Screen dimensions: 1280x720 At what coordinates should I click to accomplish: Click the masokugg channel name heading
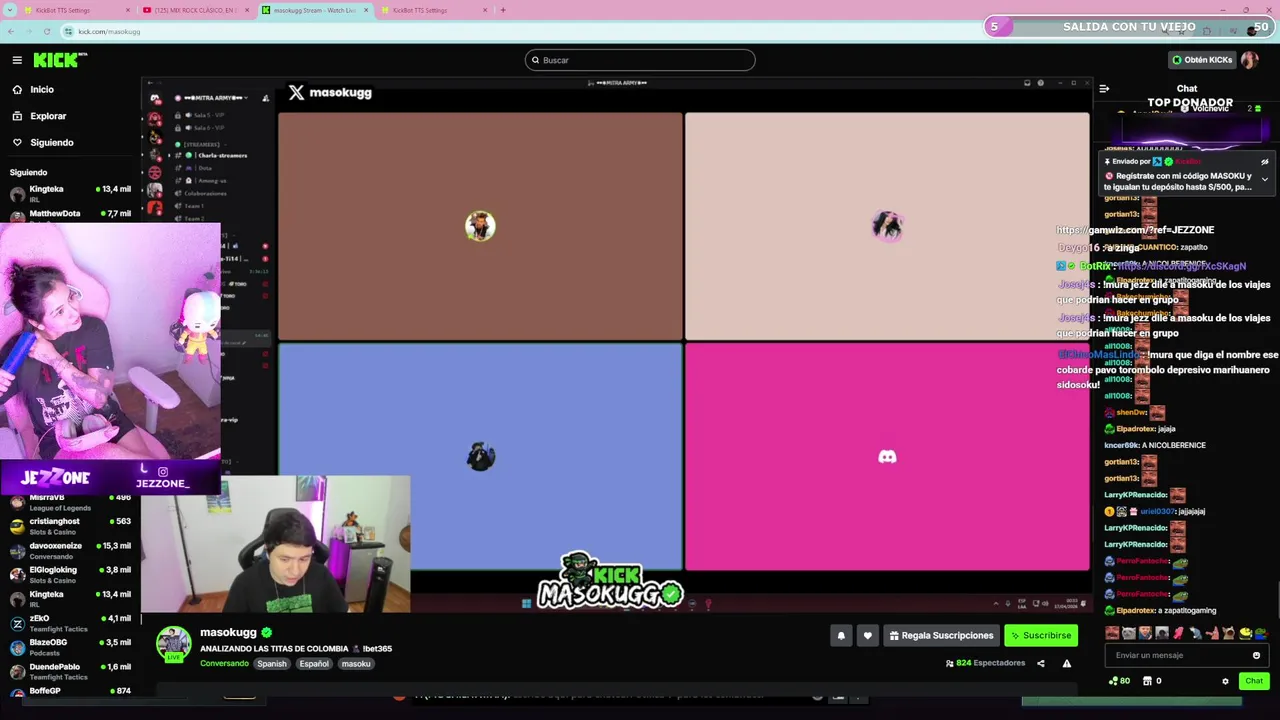pyautogui.click(x=228, y=633)
